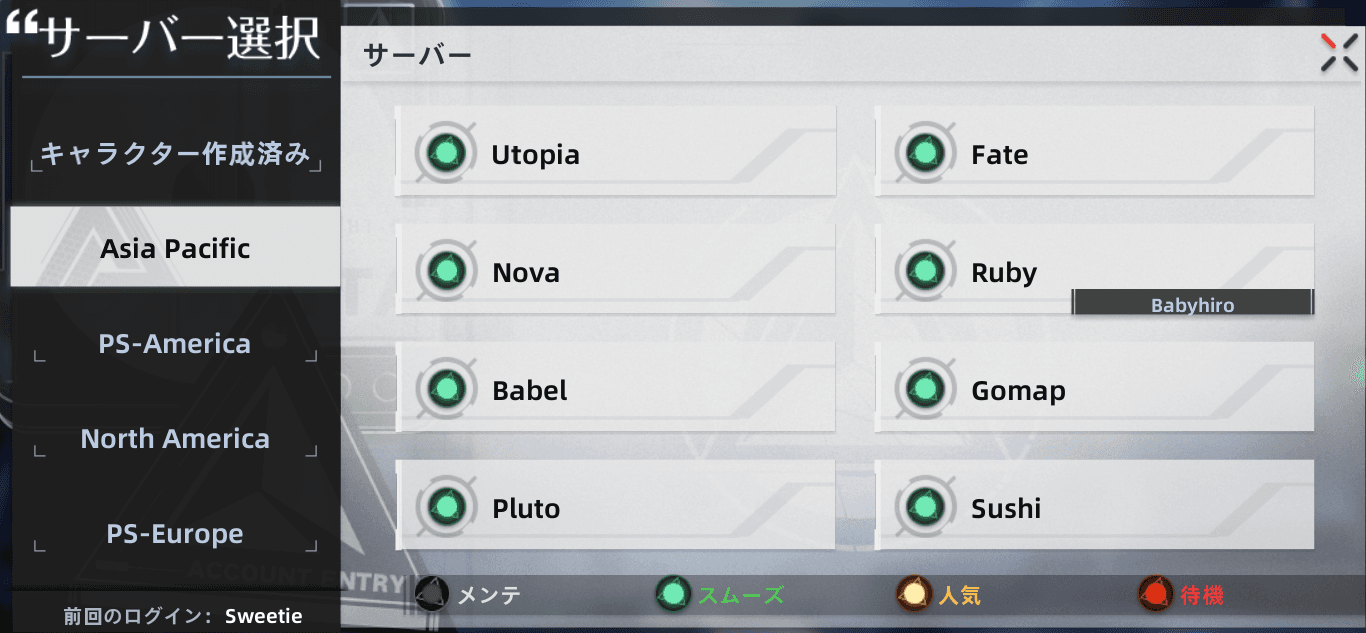Image resolution: width=1366 pixels, height=633 pixels.
Task: Switch to the Asia Pacific region tab
Action: [175, 248]
